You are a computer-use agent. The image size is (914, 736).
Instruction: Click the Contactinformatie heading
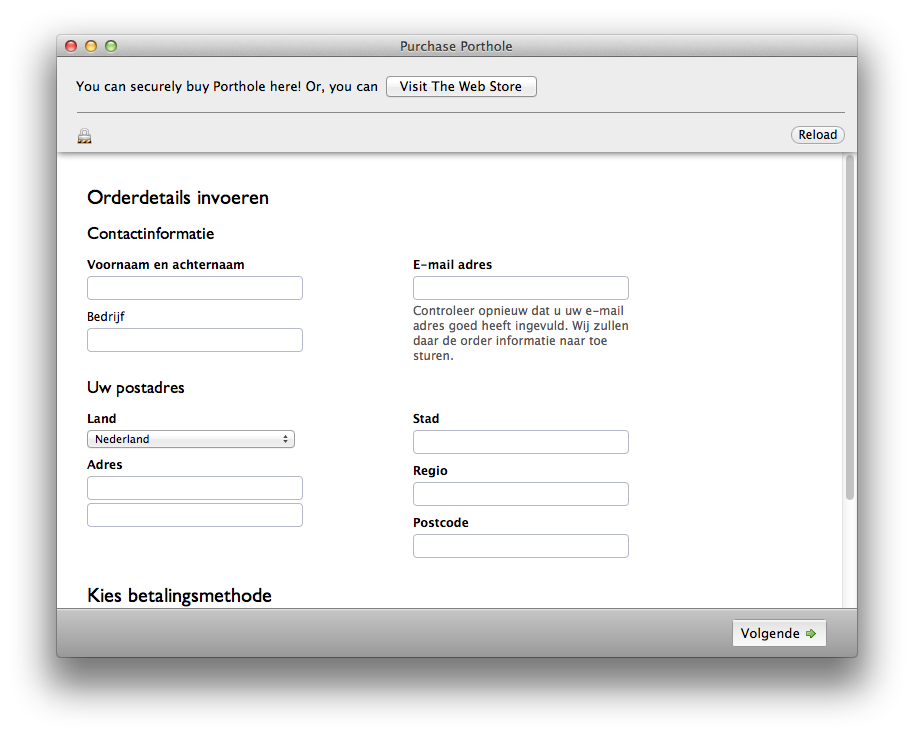(150, 234)
